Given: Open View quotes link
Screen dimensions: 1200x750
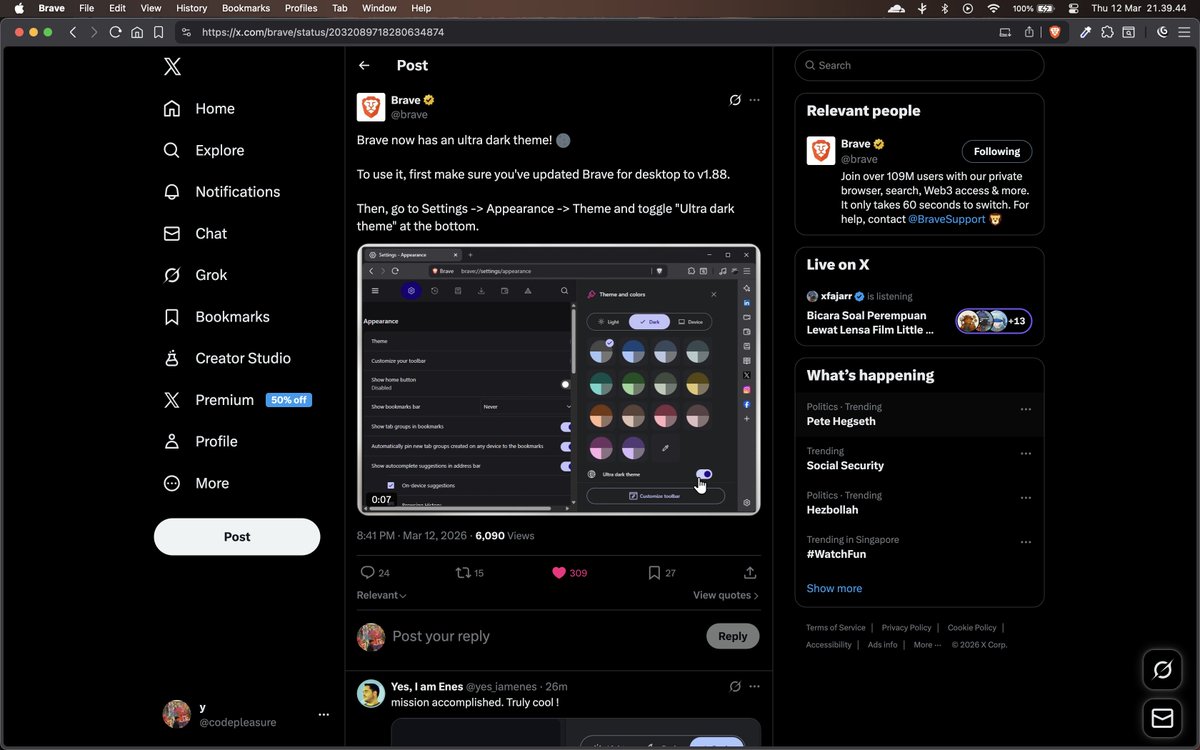Looking at the screenshot, I should tap(726, 595).
